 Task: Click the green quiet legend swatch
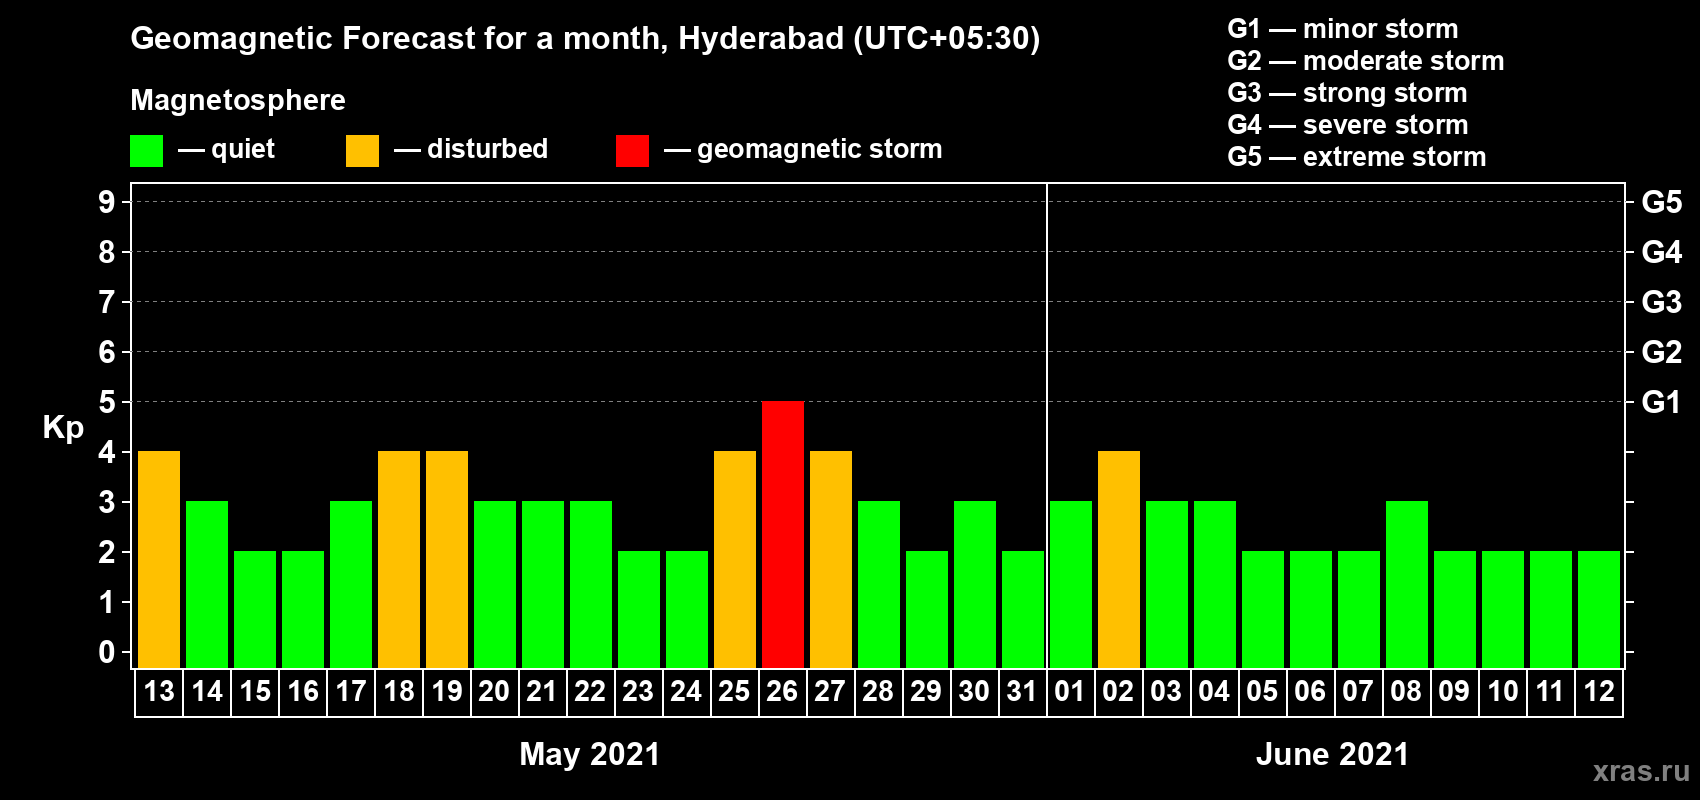point(146,151)
